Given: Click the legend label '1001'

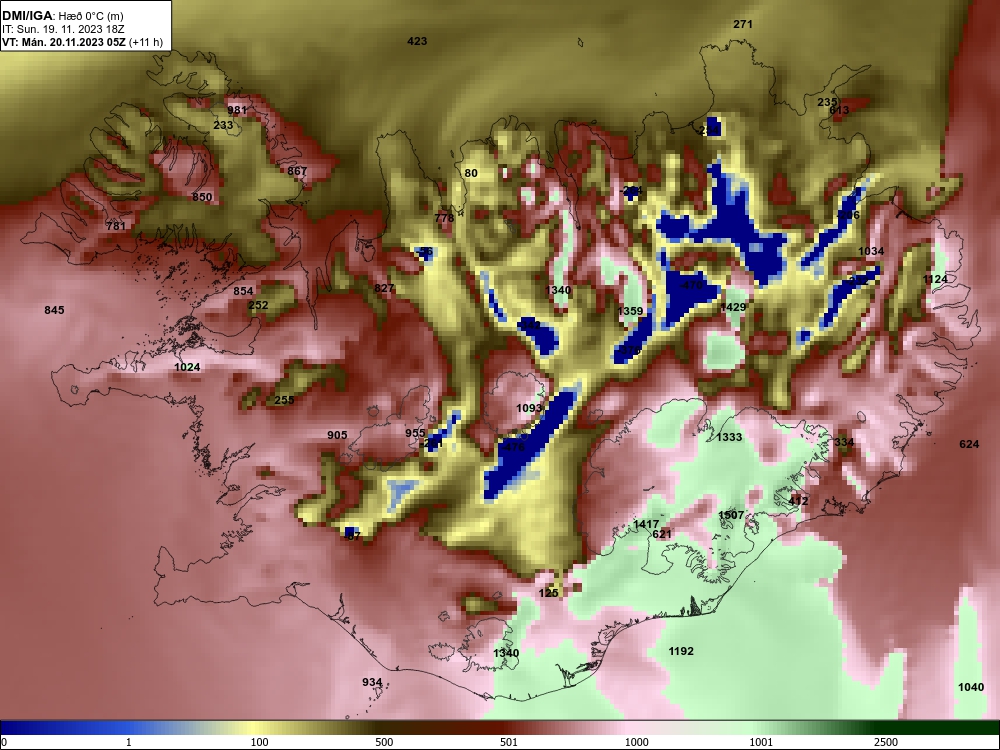Looking at the screenshot, I should coord(761,742).
